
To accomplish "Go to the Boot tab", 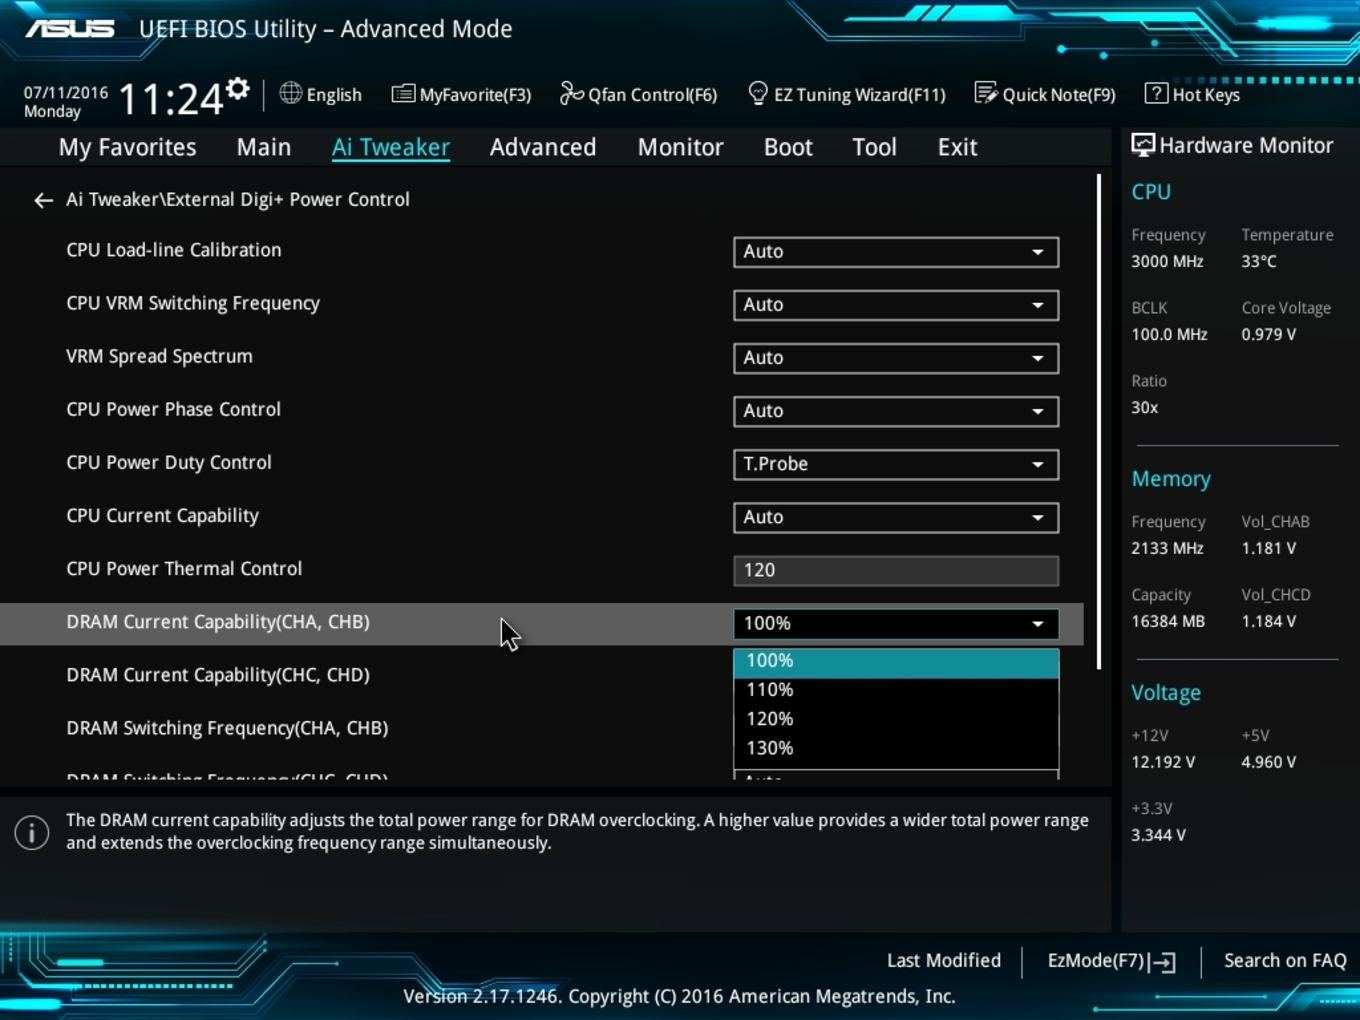I will tap(788, 147).
